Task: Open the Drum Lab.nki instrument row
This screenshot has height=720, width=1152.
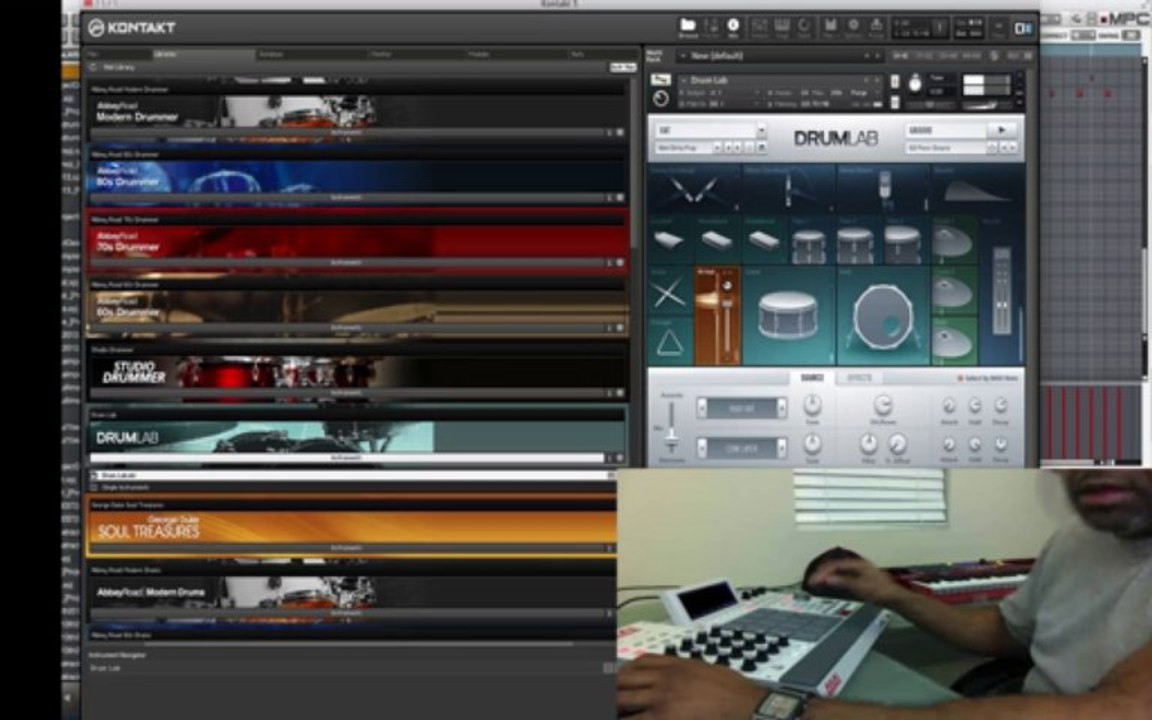Action: point(351,475)
